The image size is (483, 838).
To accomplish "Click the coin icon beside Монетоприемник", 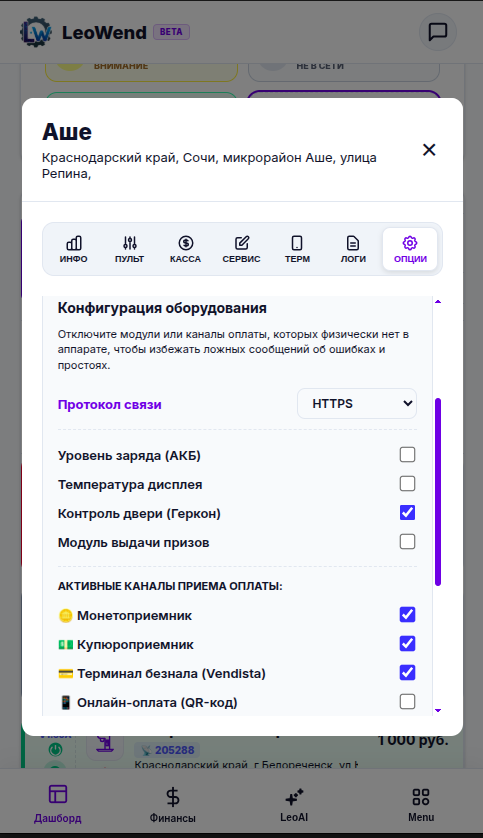I will pyautogui.click(x=65, y=616).
